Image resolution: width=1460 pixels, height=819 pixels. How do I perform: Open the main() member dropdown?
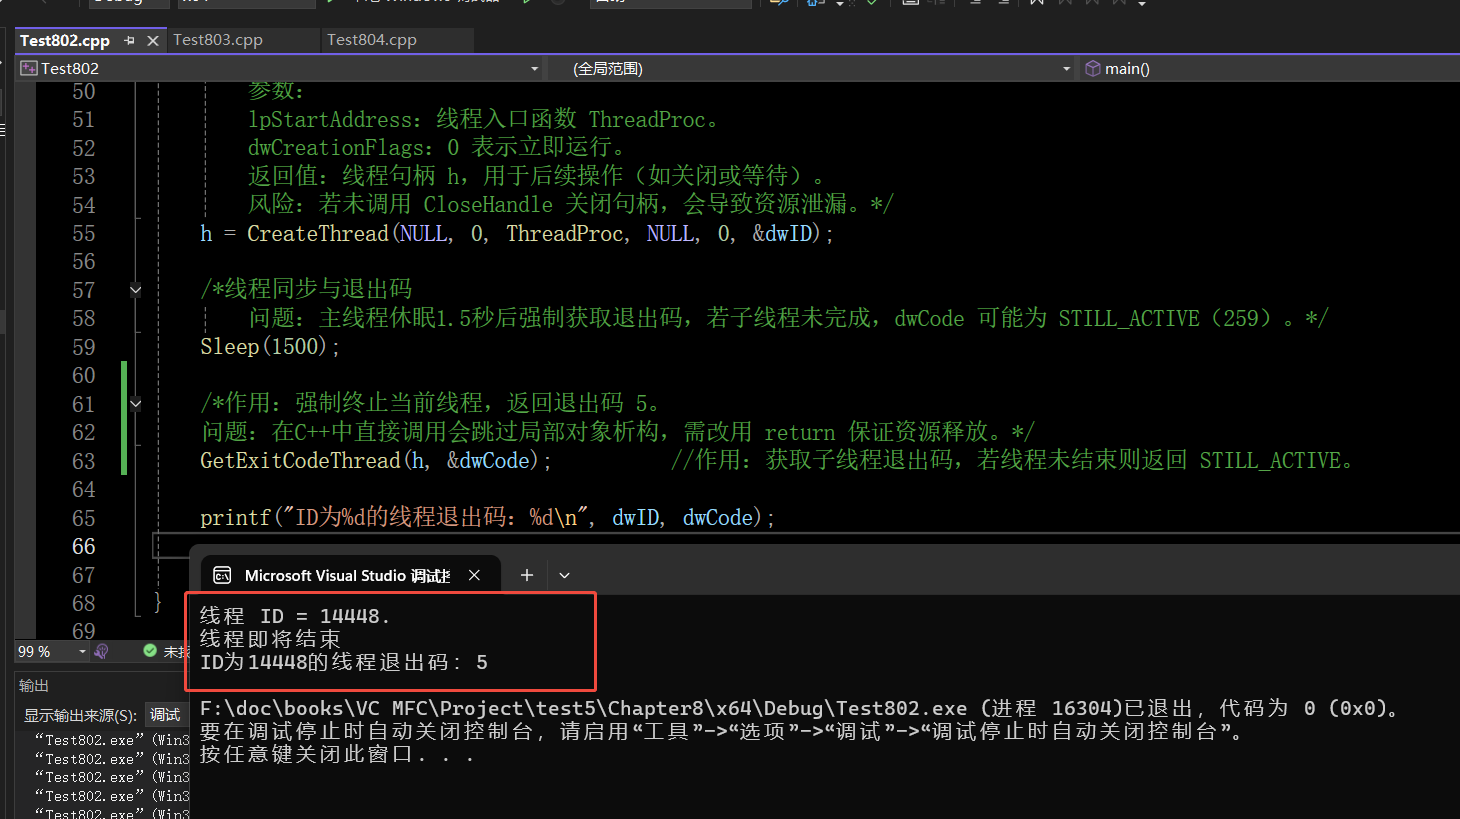(x=1270, y=69)
